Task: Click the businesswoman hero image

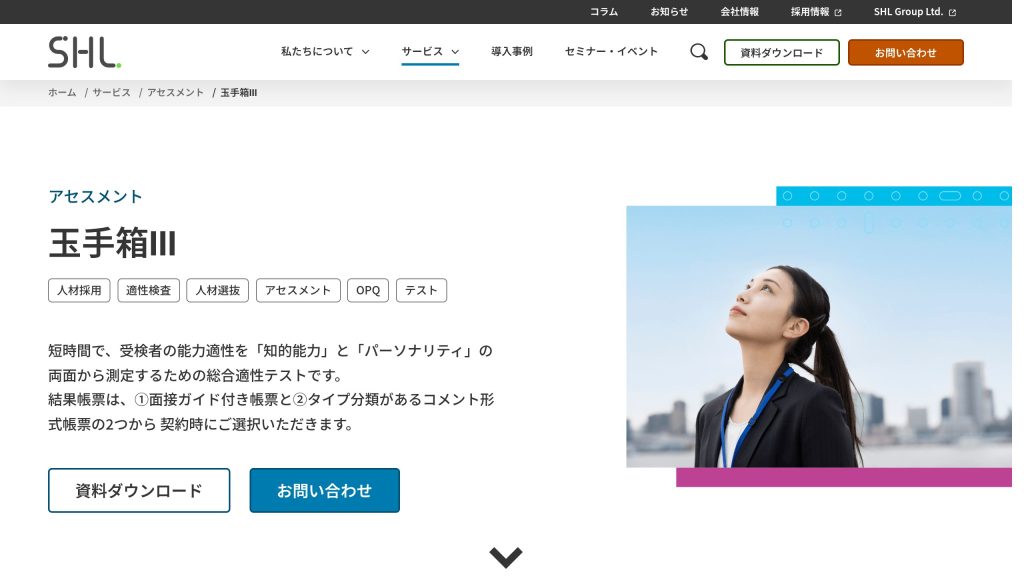Action: [819, 337]
